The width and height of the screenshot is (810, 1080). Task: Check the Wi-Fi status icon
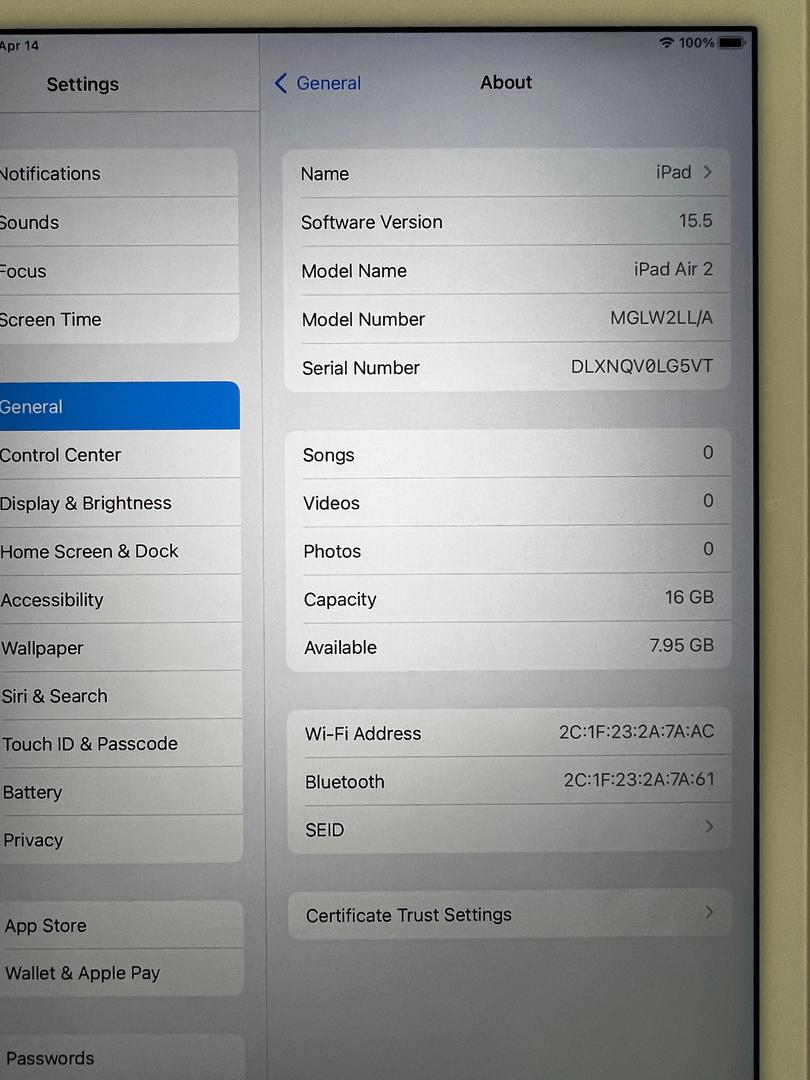point(666,43)
